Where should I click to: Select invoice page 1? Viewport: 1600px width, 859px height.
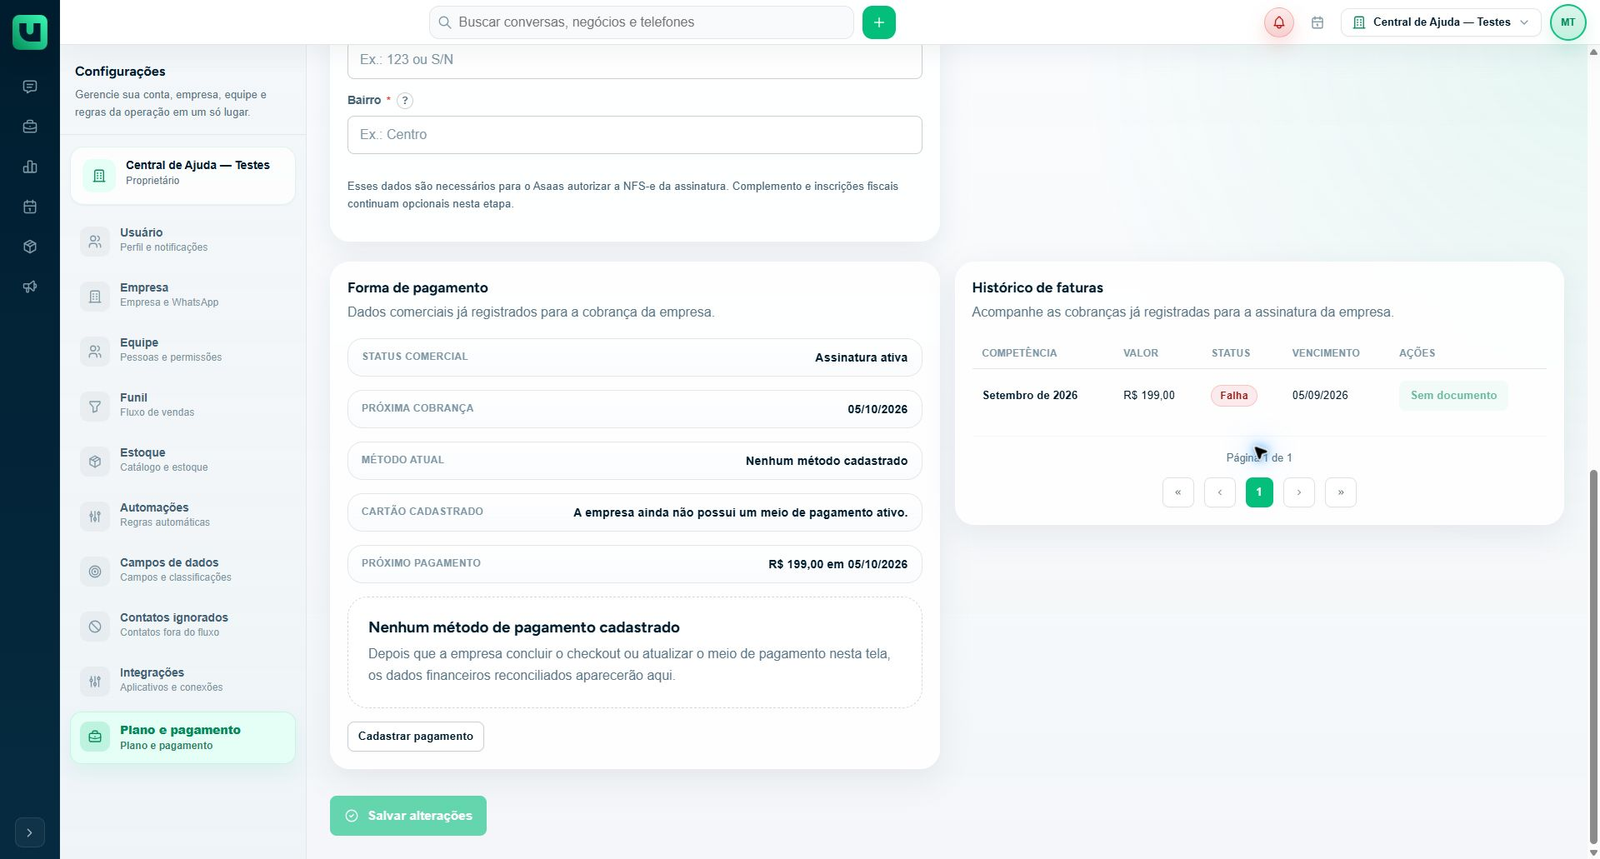click(x=1259, y=492)
